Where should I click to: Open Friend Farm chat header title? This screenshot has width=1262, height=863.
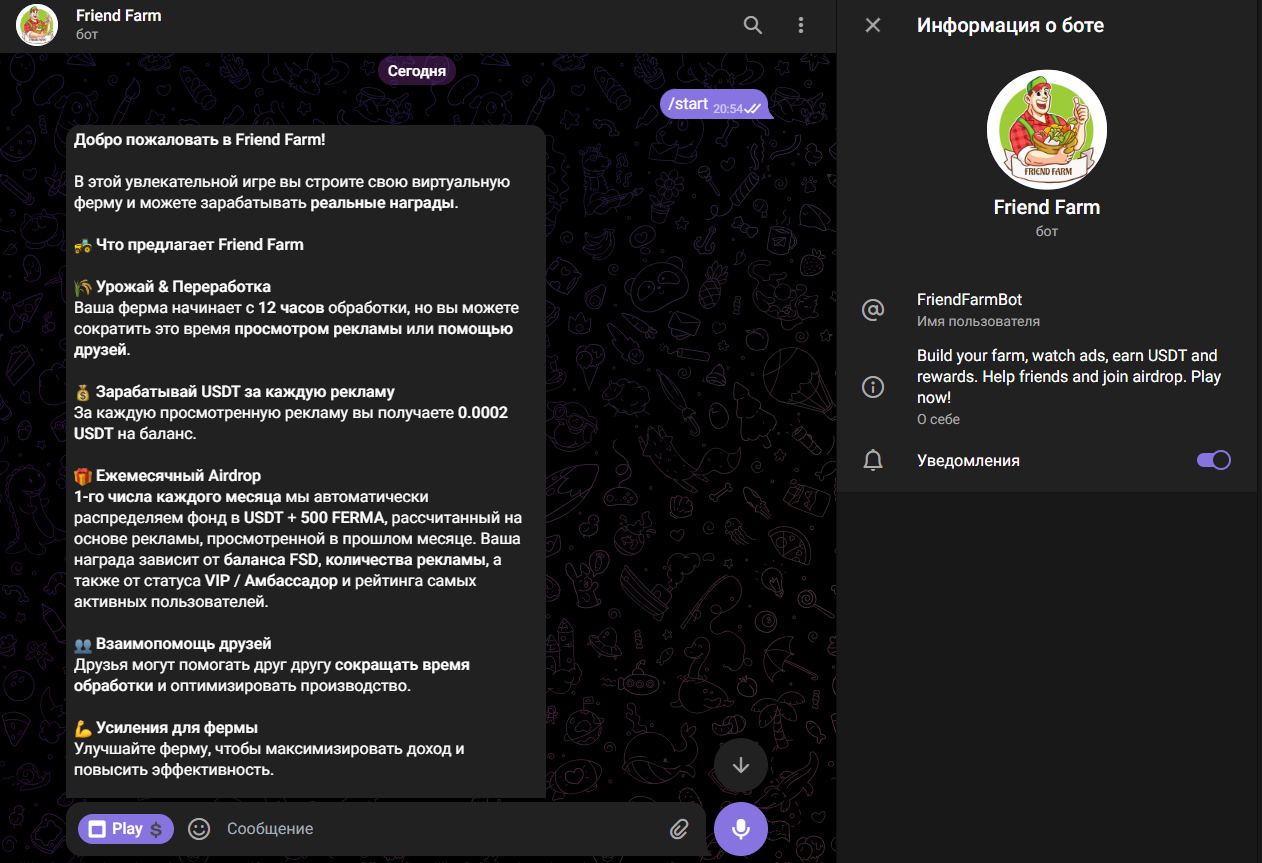pyautogui.click(x=118, y=16)
